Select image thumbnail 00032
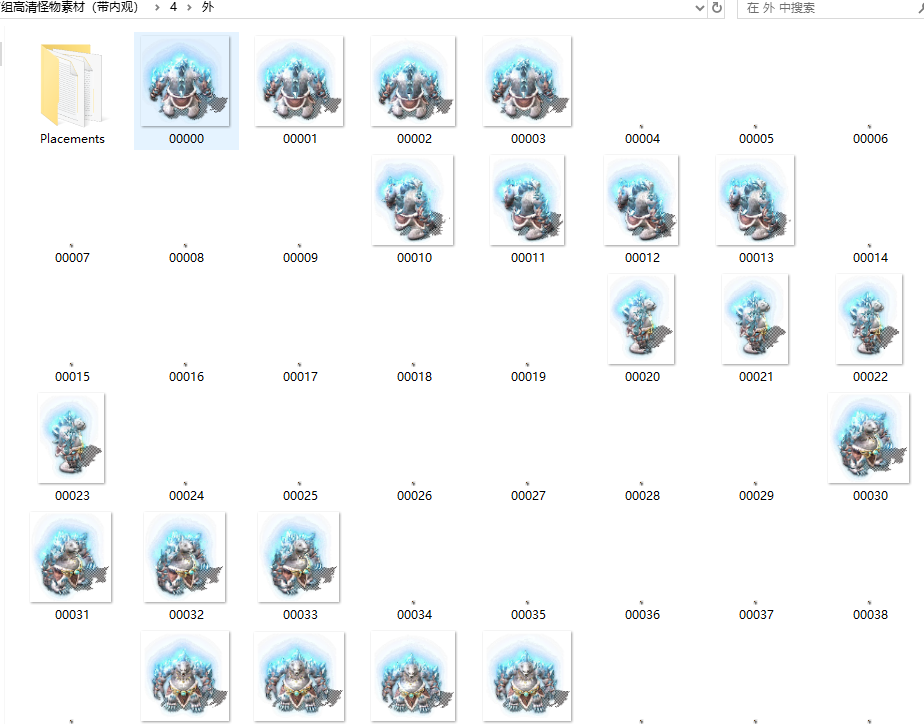 184,557
